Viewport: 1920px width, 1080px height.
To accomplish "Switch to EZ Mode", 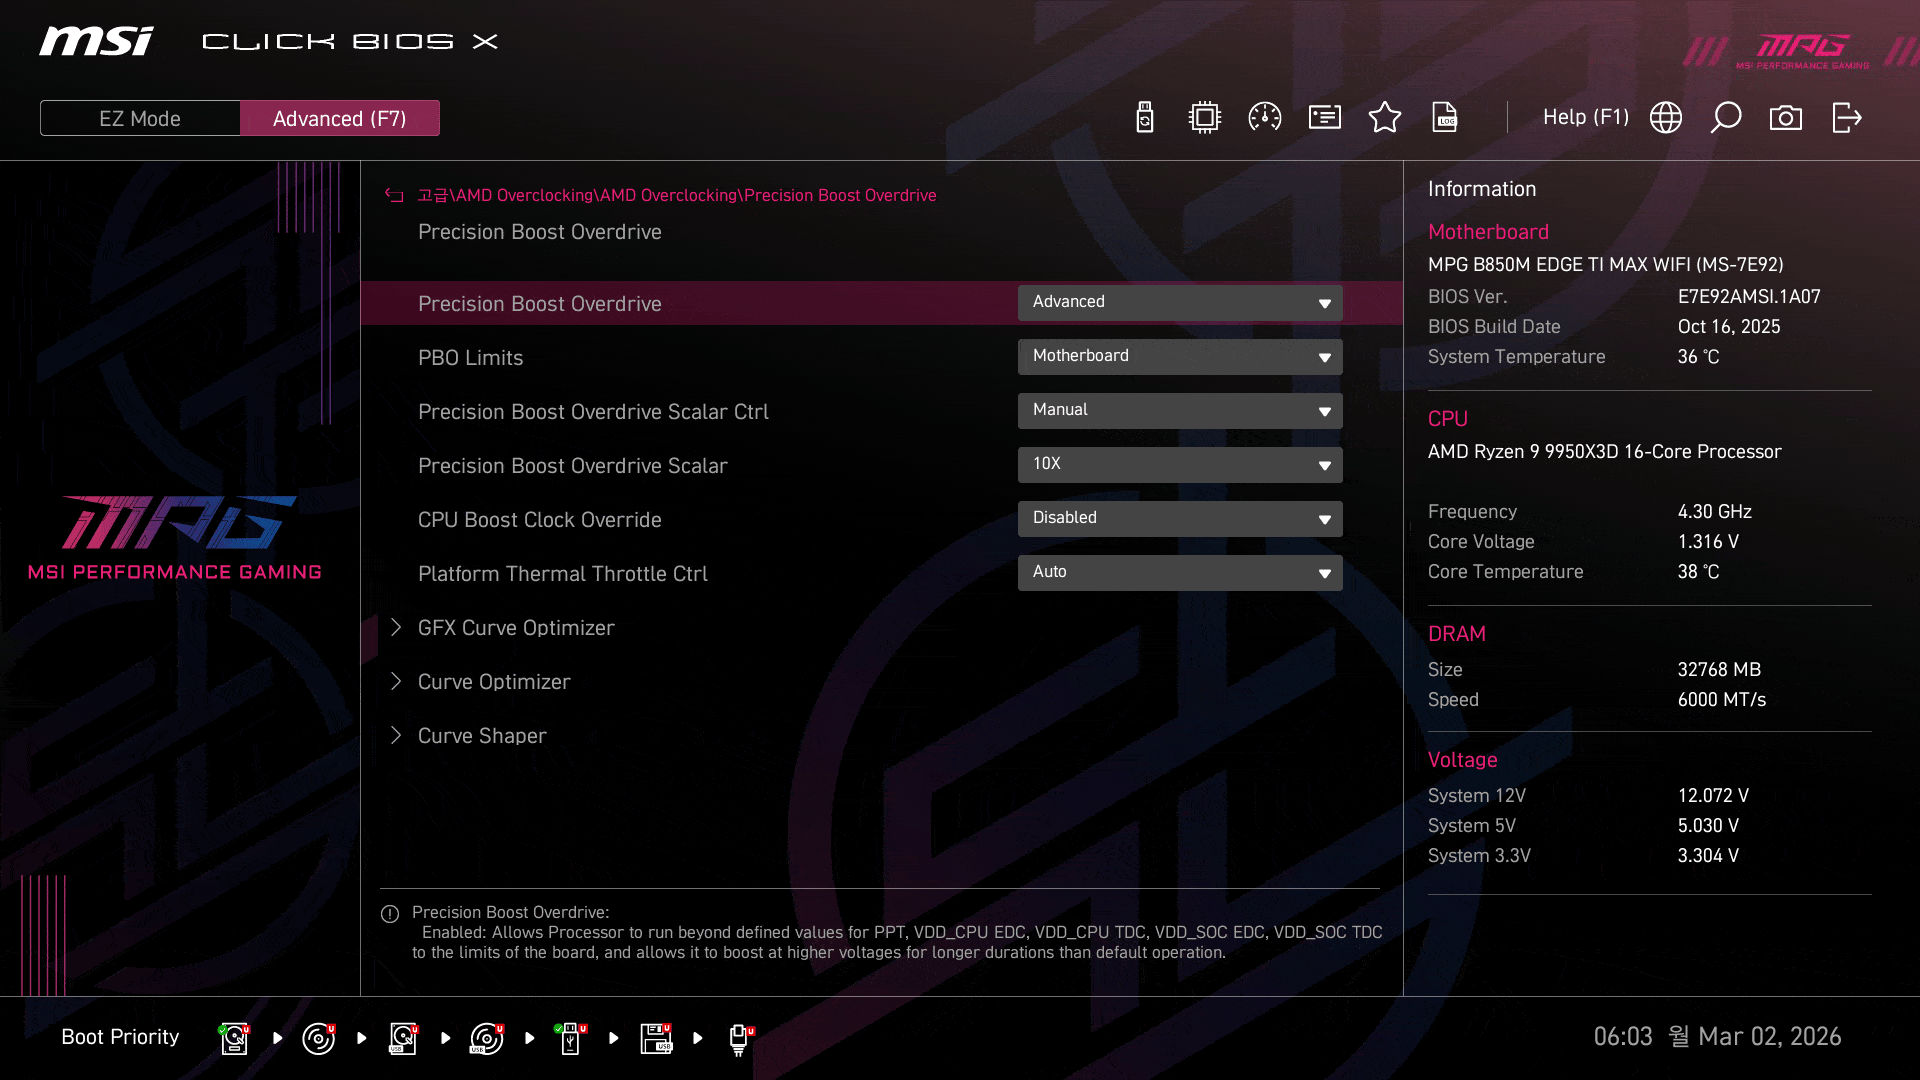I will coord(140,118).
